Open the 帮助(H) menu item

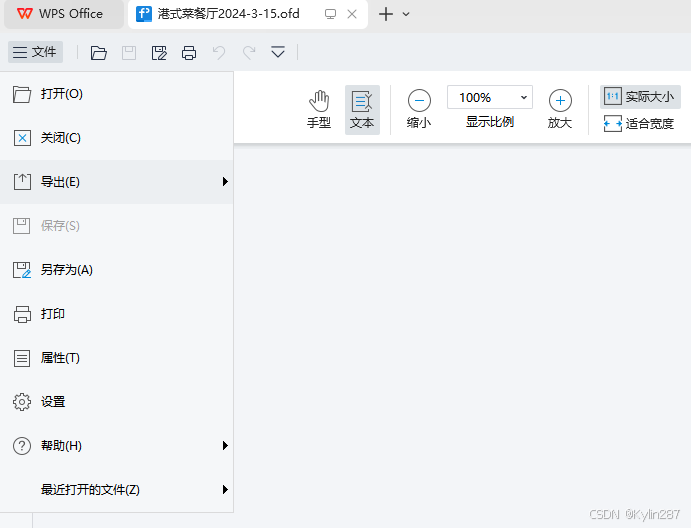pos(117,446)
